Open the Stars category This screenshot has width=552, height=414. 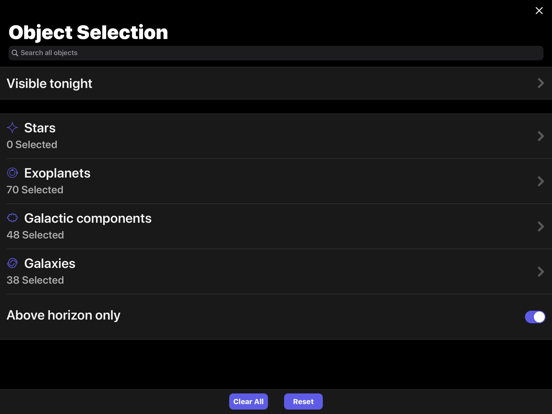click(x=276, y=136)
